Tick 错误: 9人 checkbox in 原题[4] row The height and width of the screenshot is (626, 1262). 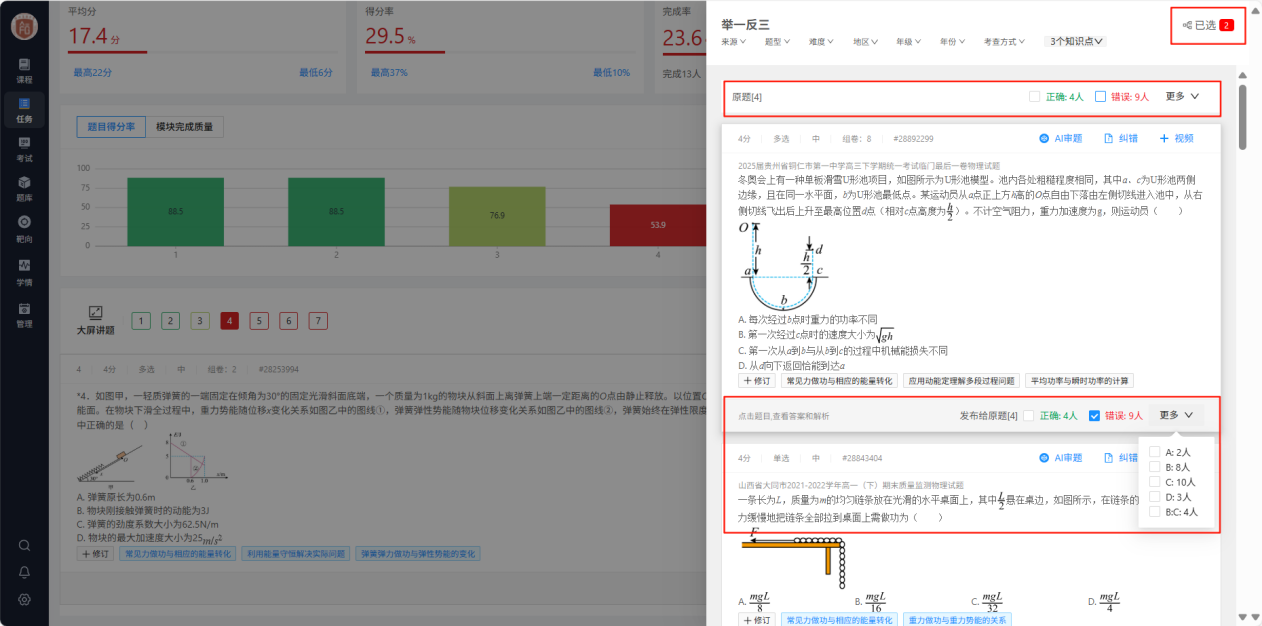coord(1100,97)
